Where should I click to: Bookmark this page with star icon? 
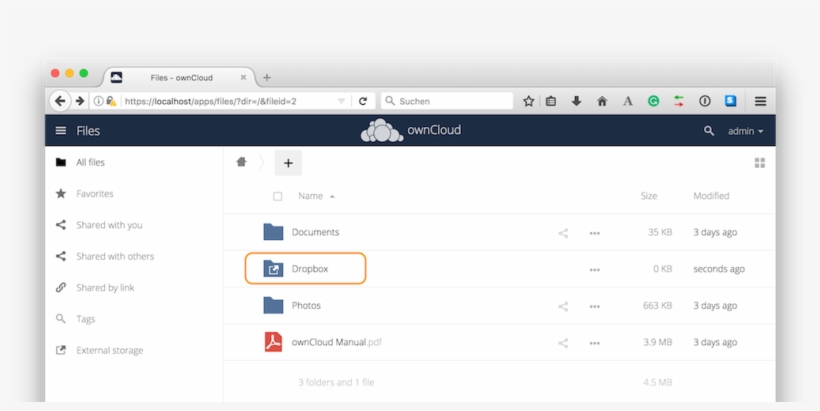(529, 101)
